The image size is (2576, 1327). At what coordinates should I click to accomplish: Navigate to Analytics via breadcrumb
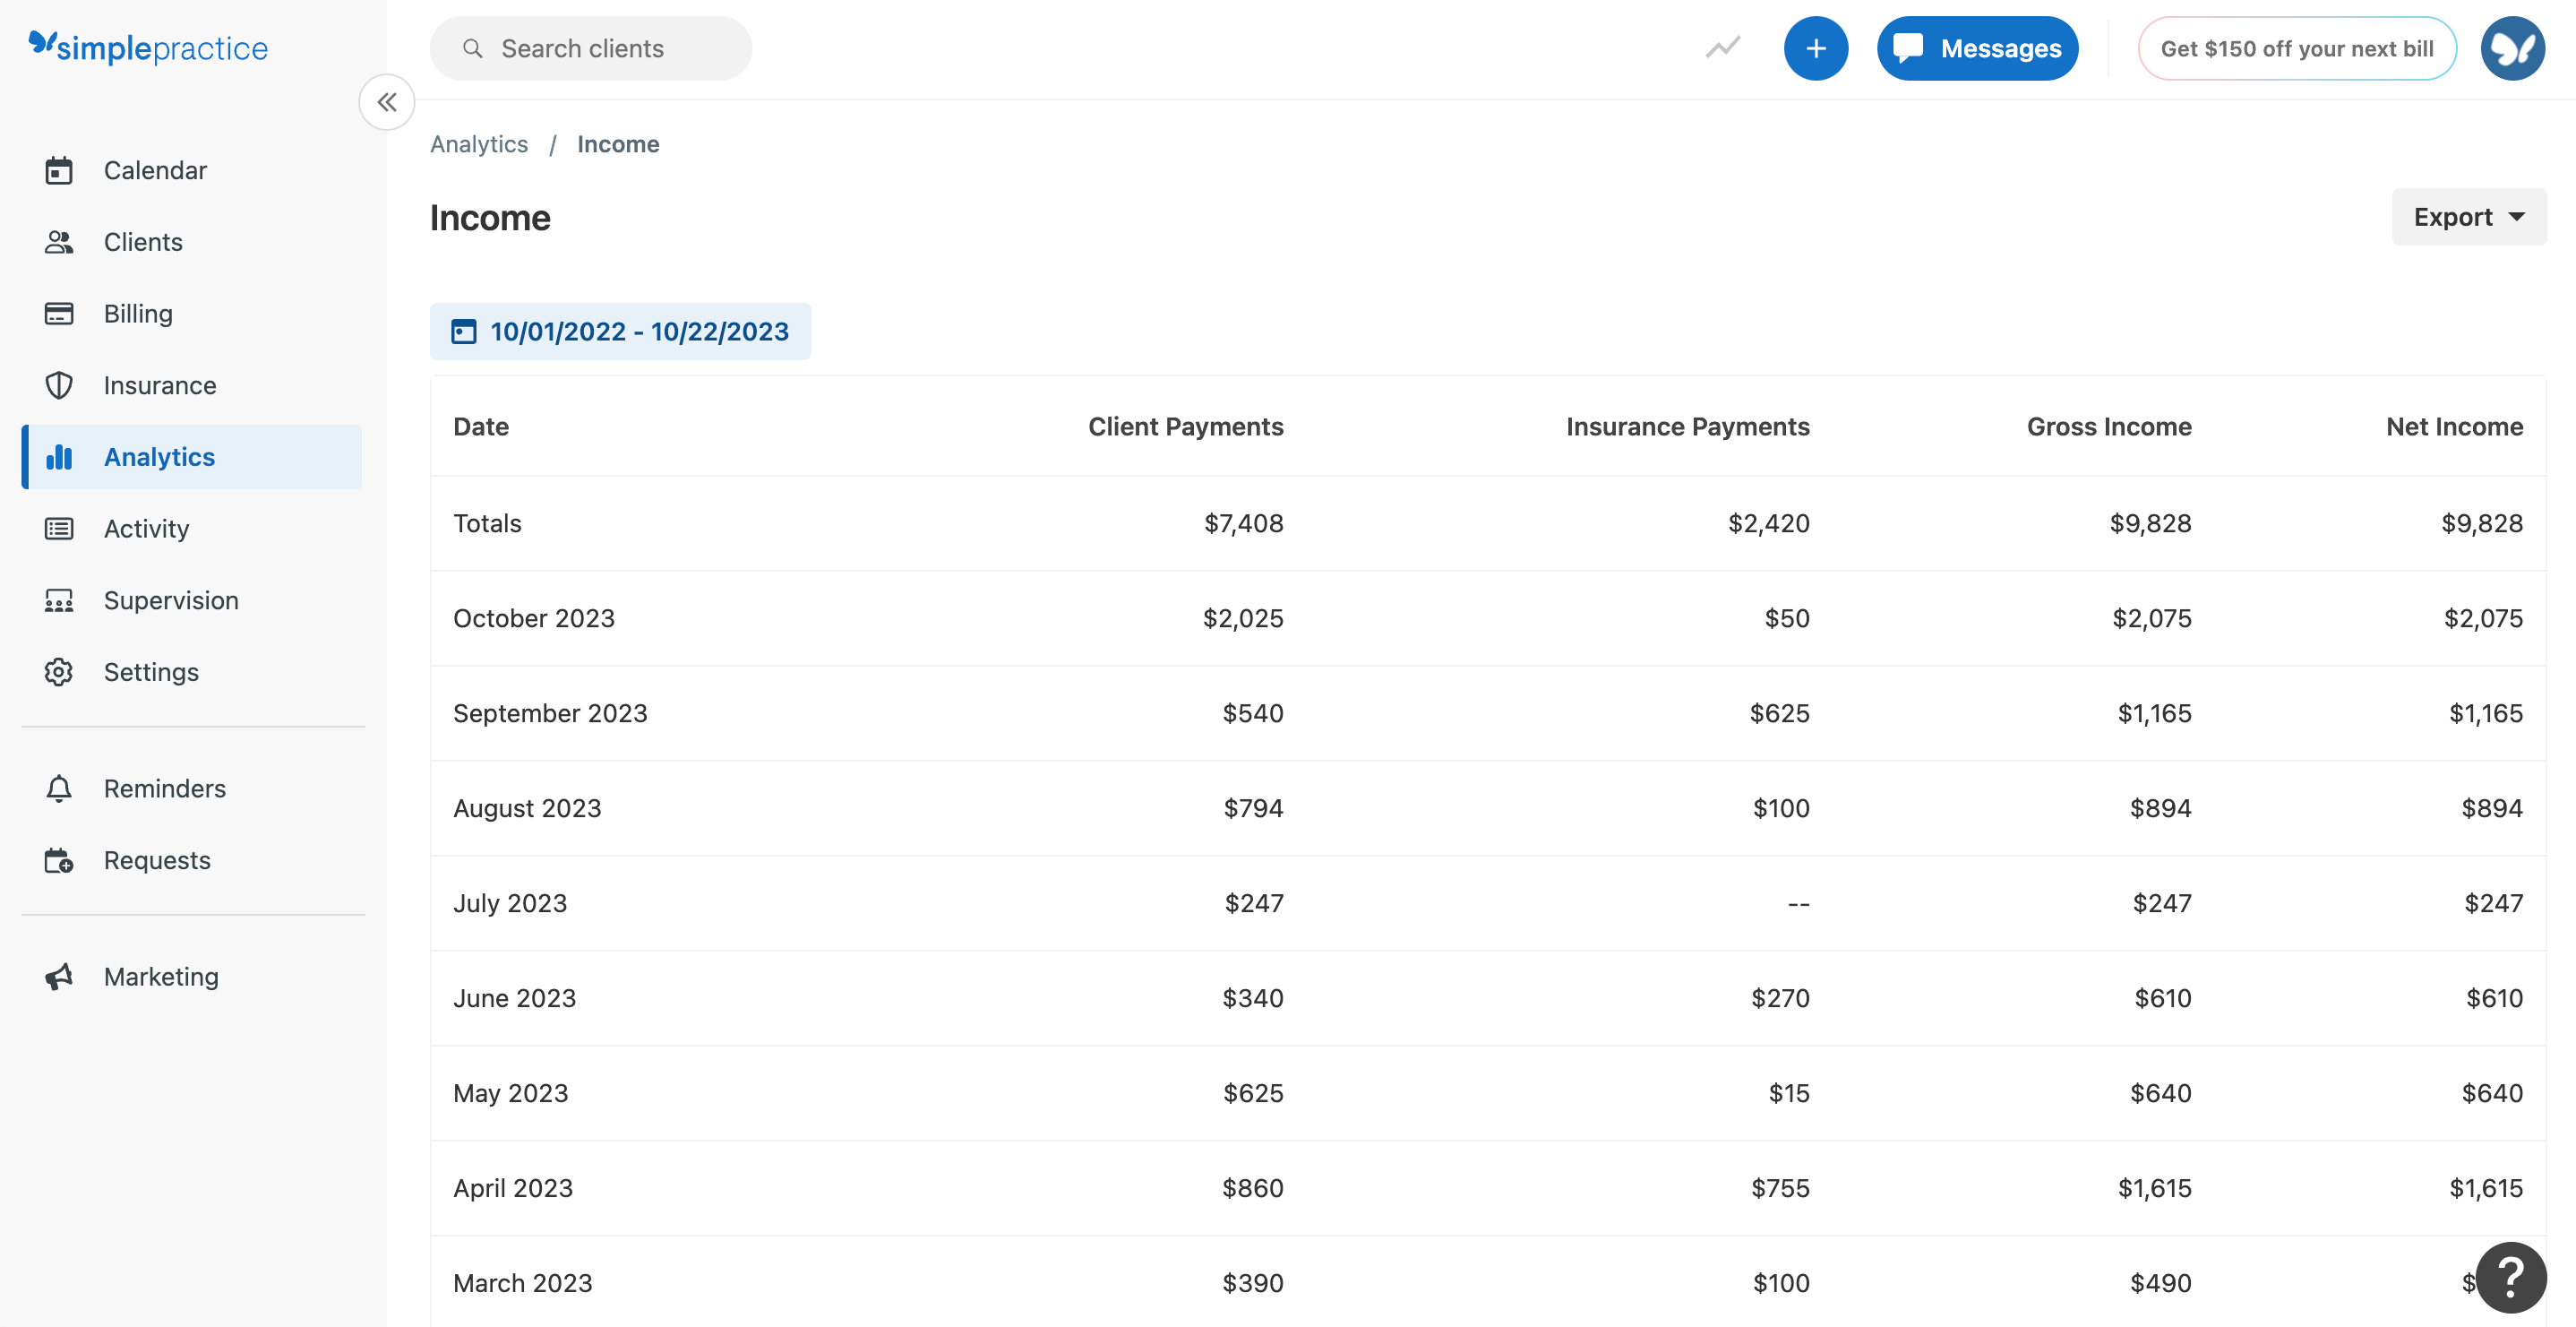479,144
